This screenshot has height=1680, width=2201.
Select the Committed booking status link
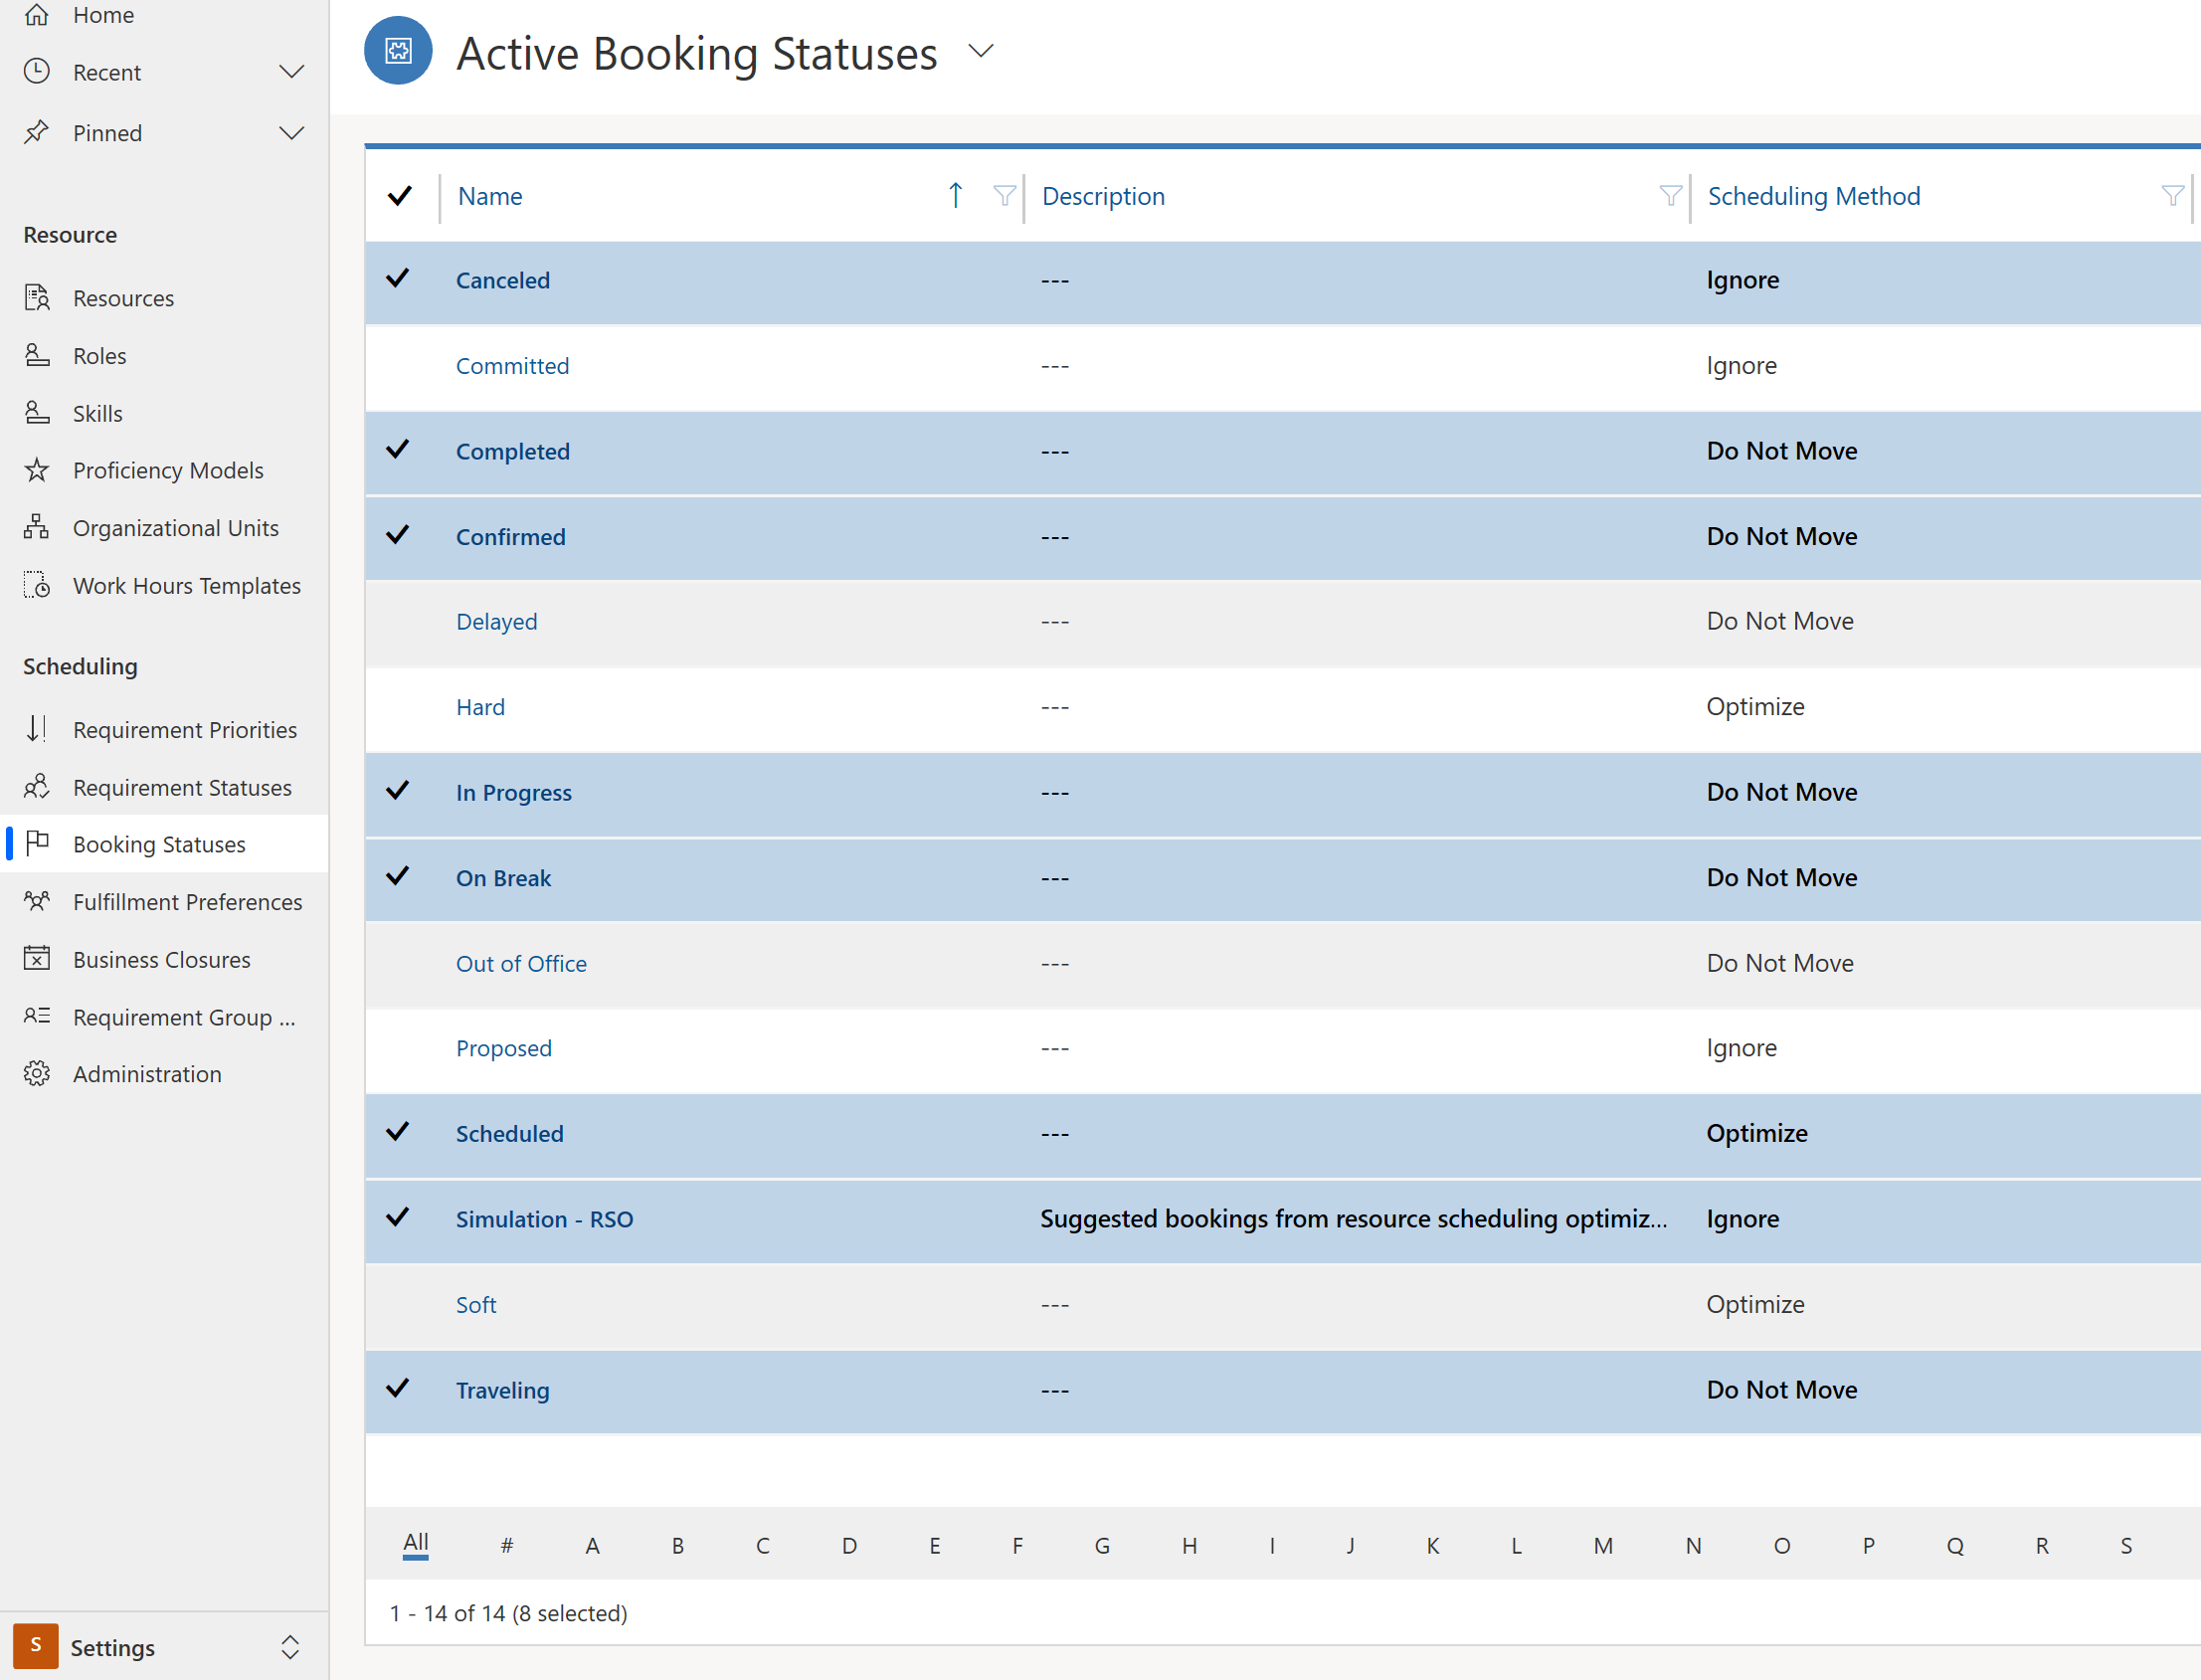tap(511, 363)
